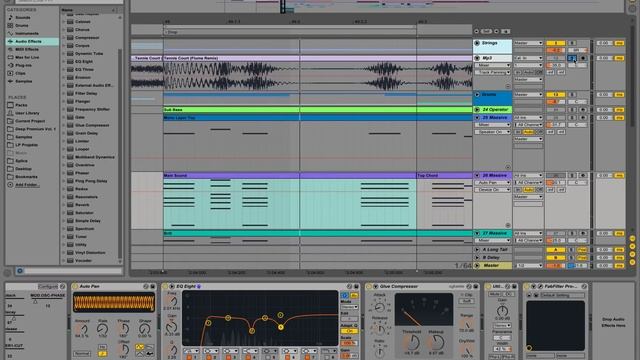Toggle the A Long Tail return activator

(556, 249)
